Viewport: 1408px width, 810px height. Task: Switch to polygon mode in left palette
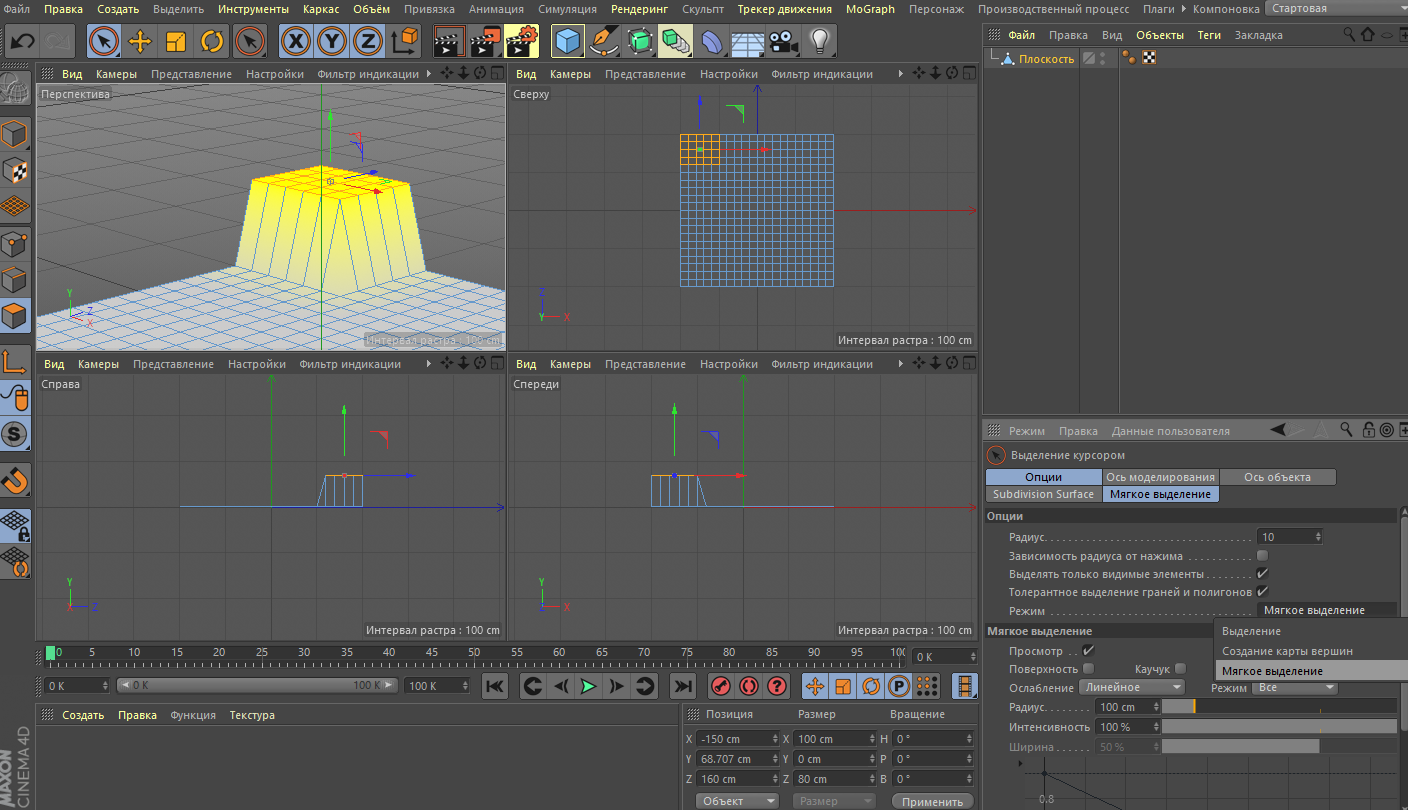point(16,317)
